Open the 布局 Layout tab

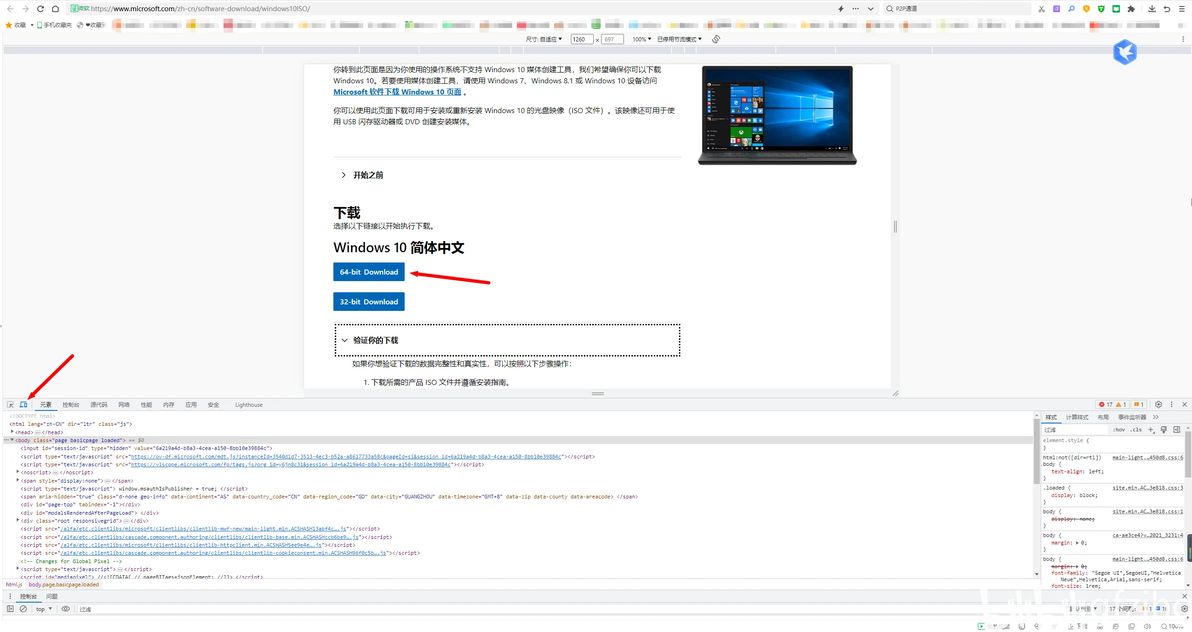(x=1103, y=417)
